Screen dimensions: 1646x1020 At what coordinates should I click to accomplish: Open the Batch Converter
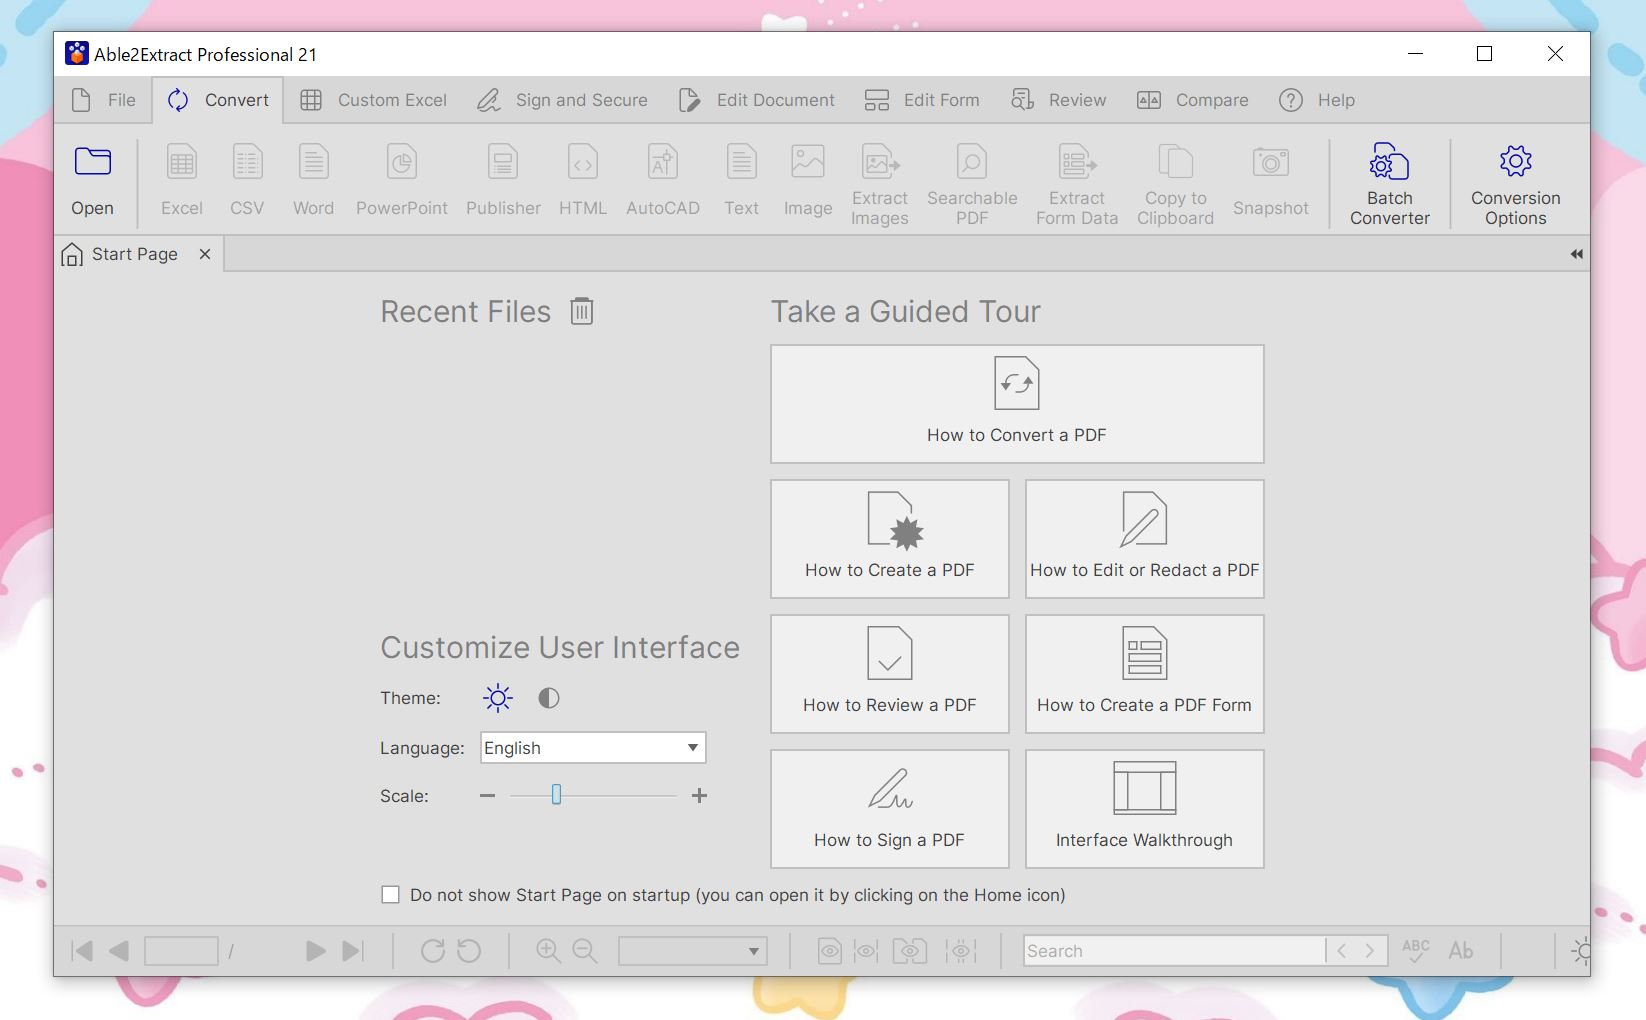[1390, 185]
